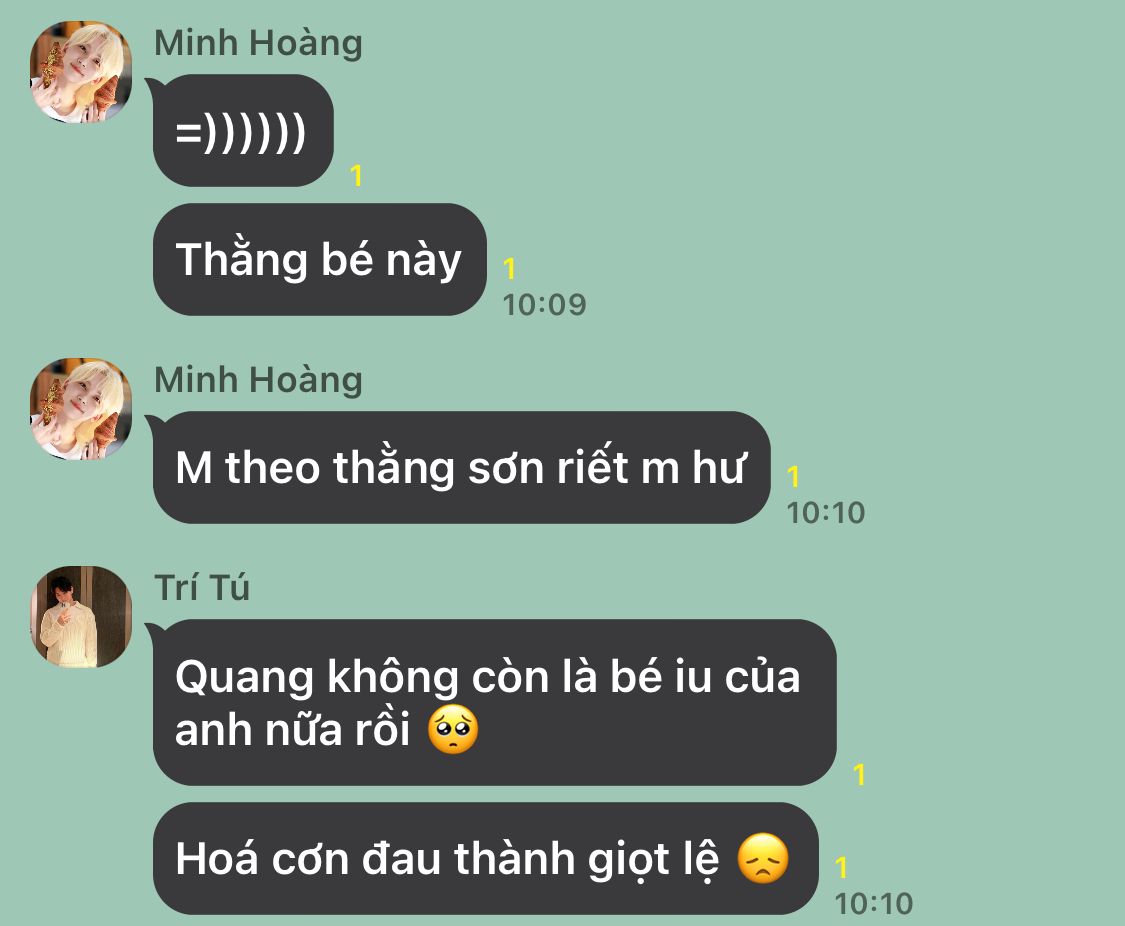The height and width of the screenshot is (926, 1125).
Task: Click the read count above the 10:10 timestamp of Minh Hoàng
Action: 793,477
